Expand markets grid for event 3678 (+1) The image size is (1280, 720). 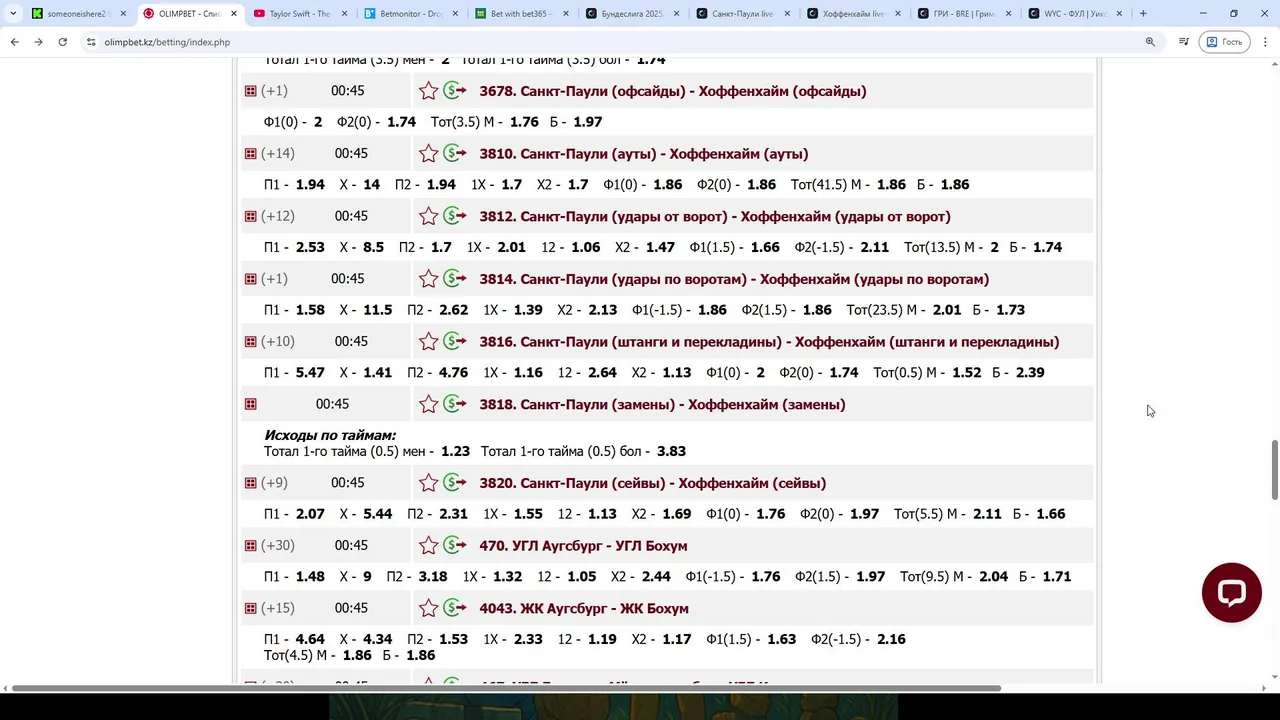250,91
